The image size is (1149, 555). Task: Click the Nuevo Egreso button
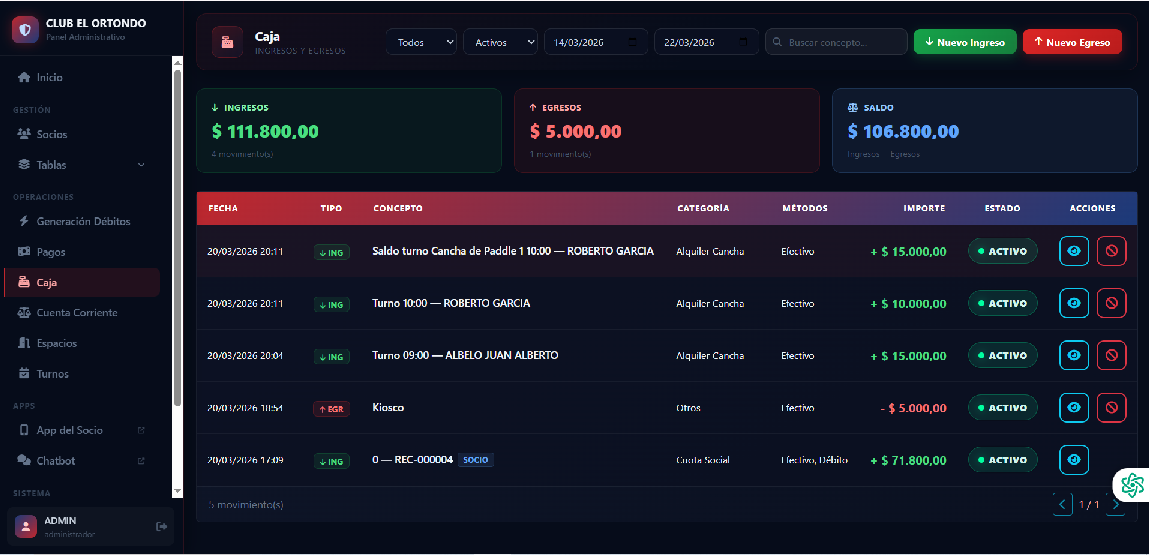point(1072,42)
